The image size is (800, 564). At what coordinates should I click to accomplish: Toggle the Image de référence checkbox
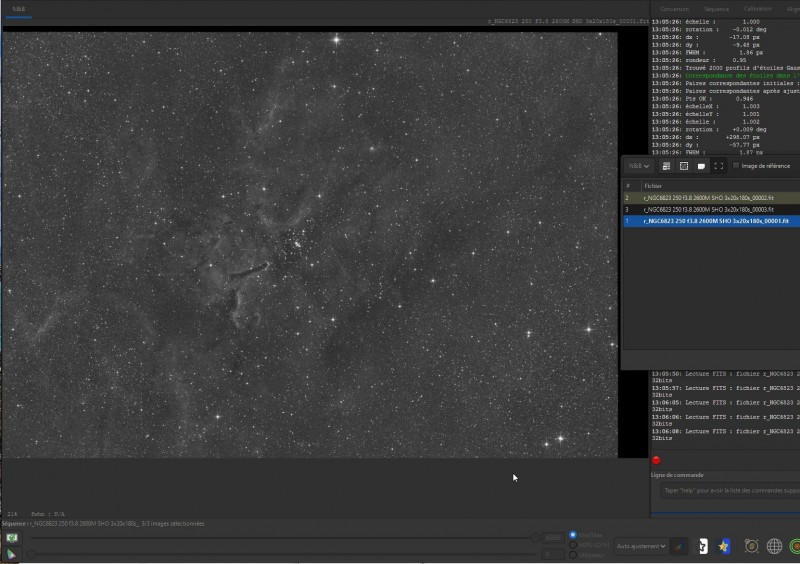pyautogui.click(x=736, y=165)
